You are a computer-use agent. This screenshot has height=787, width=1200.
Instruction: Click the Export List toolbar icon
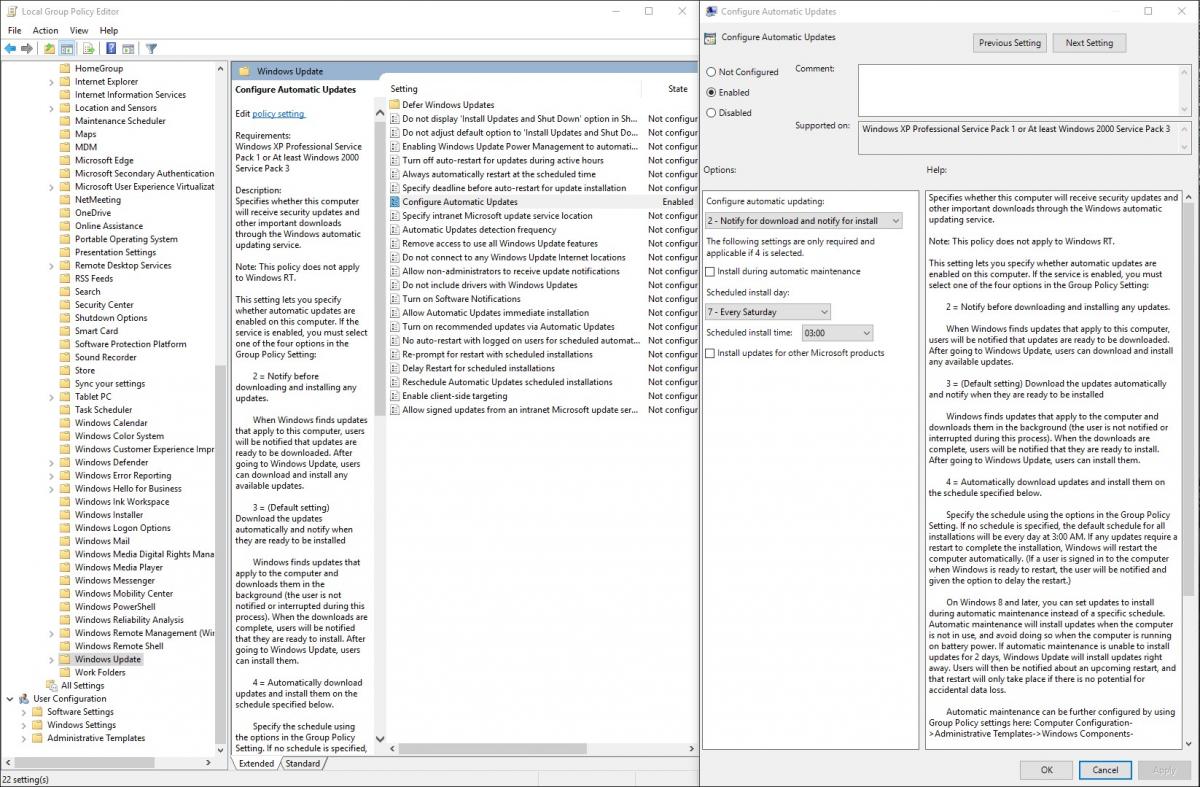[88, 48]
